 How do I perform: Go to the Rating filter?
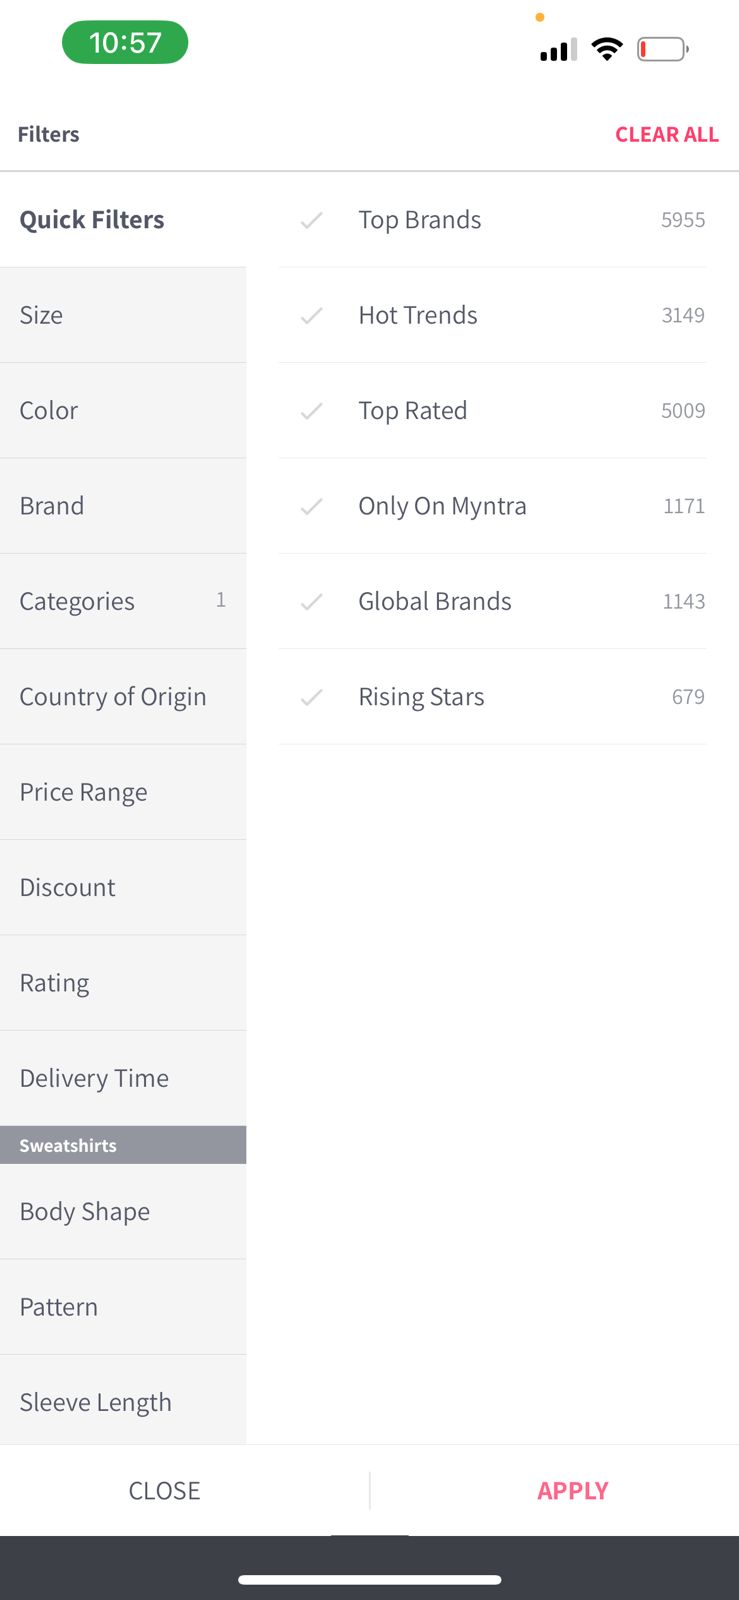point(122,983)
